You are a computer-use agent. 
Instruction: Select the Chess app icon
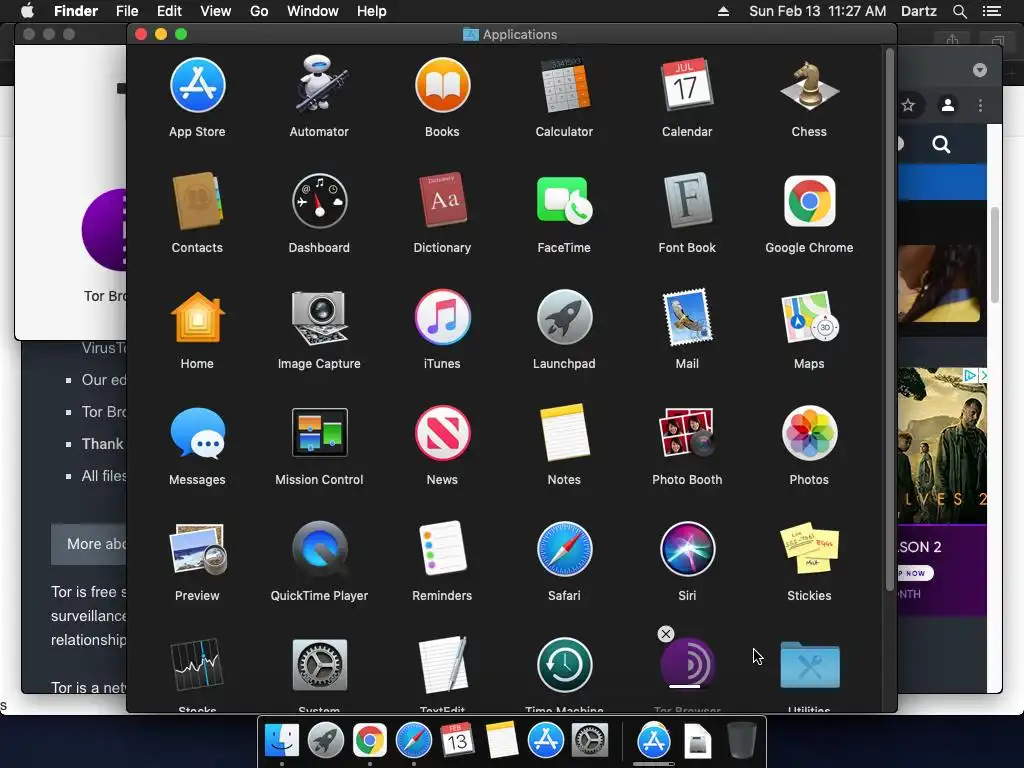coord(809,85)
